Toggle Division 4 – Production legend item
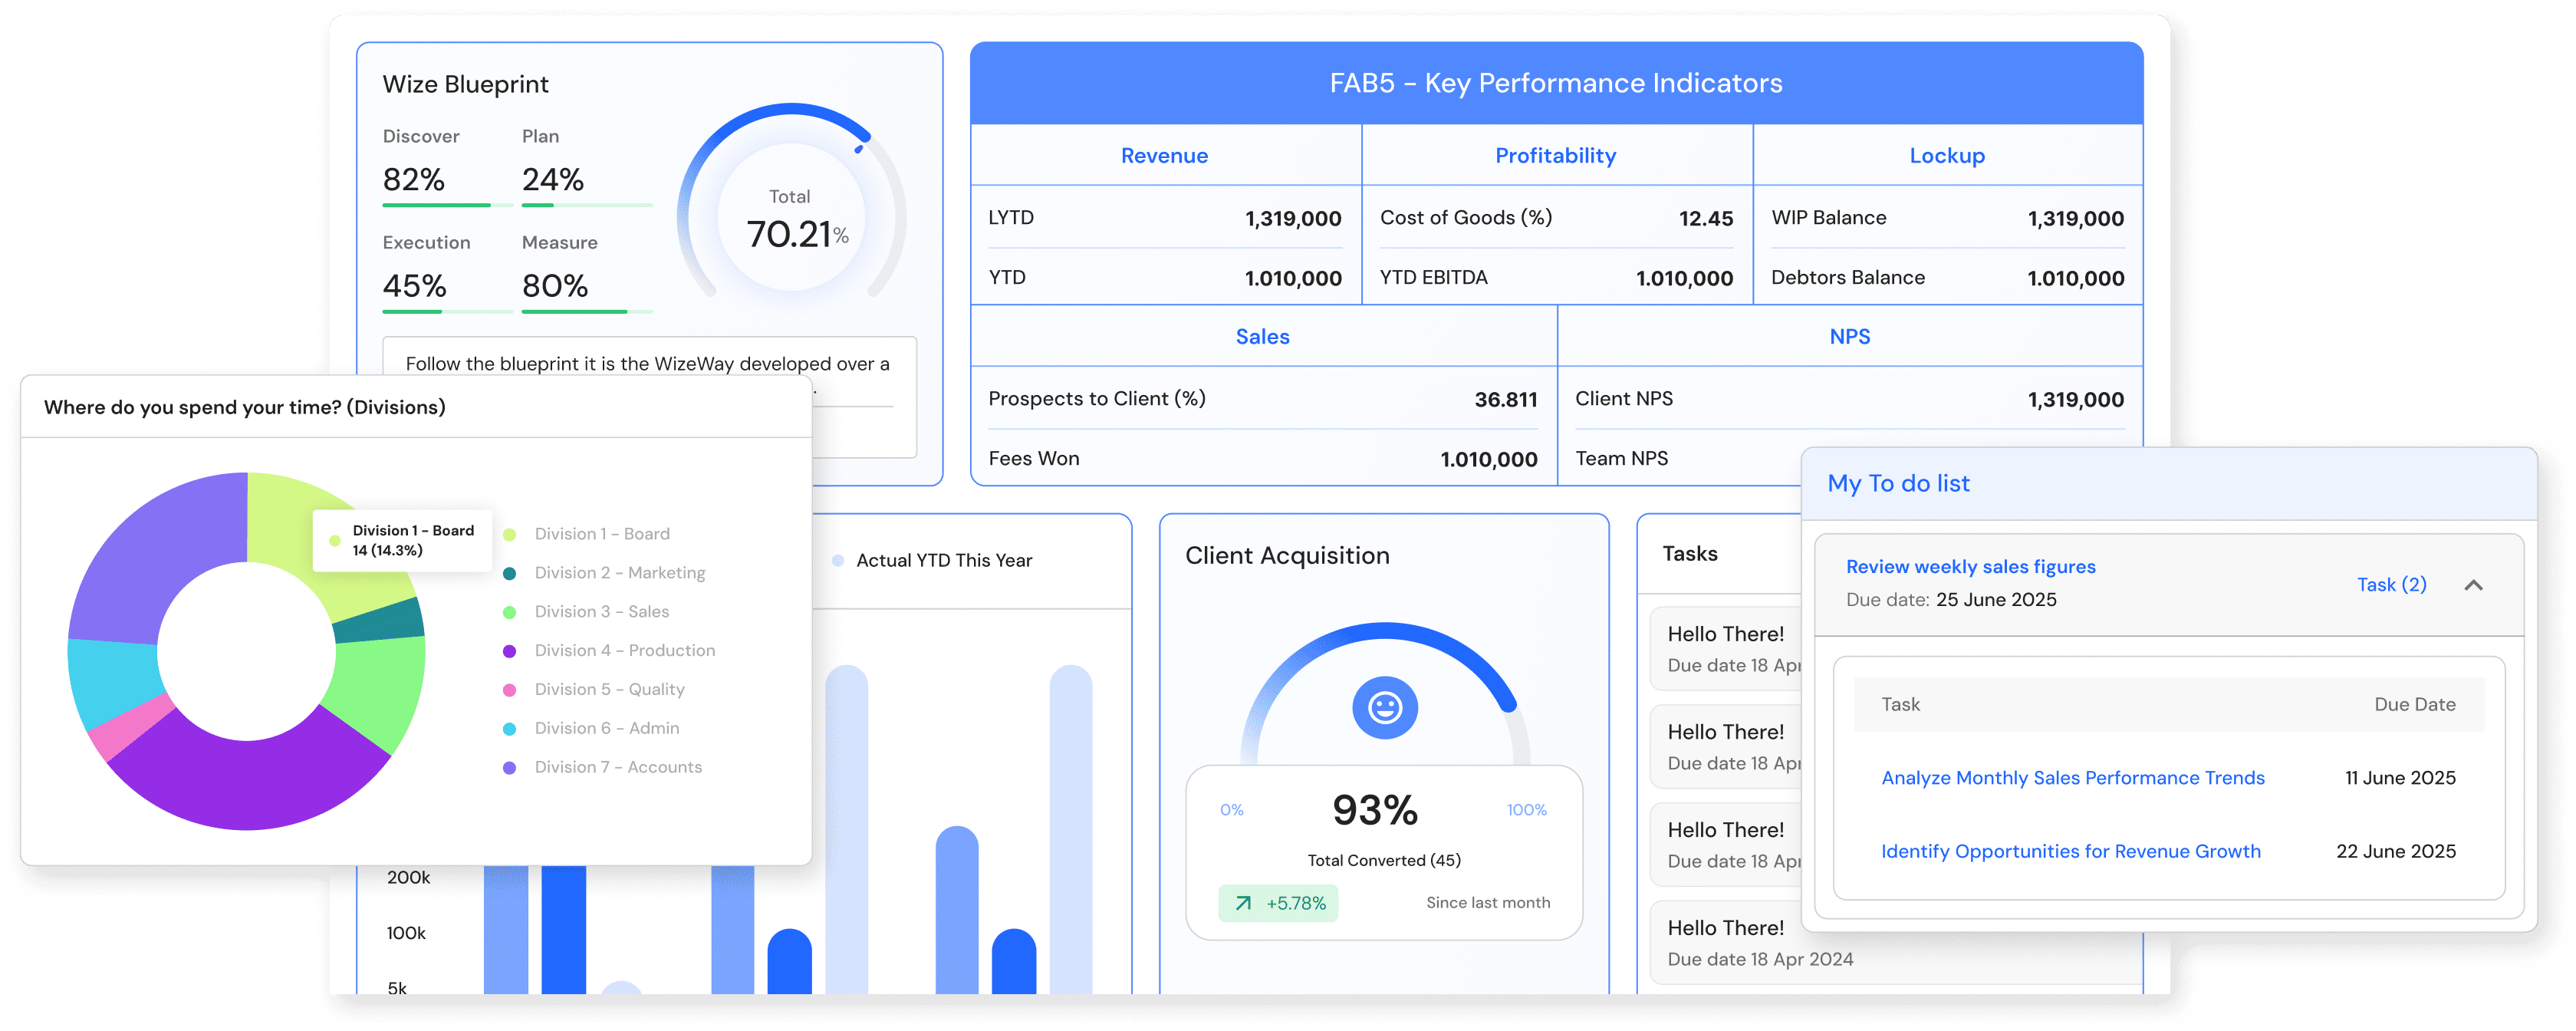Viewport: 2576px width, 1031px height. click(x=624, y=650)
